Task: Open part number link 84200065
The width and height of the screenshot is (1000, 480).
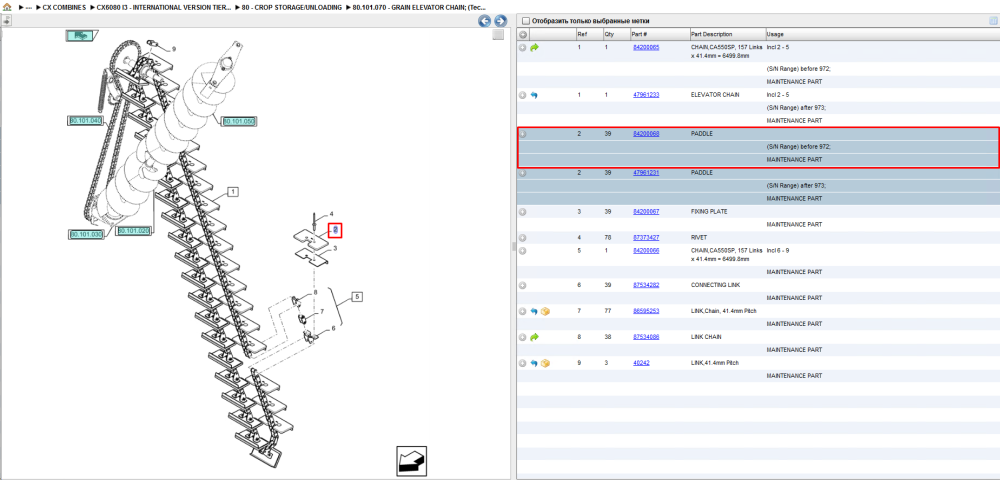Action: tap(645, 48)
